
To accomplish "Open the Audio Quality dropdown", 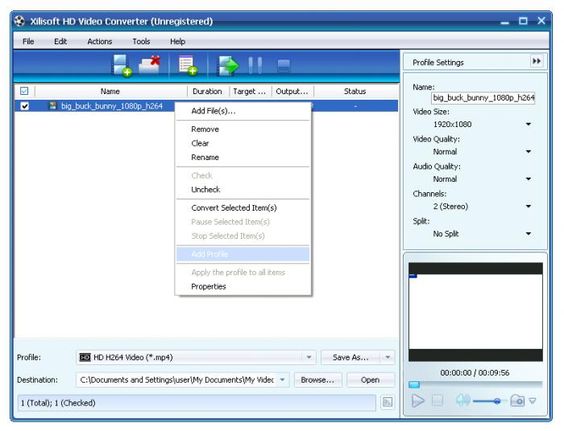I will click(528, 179).
